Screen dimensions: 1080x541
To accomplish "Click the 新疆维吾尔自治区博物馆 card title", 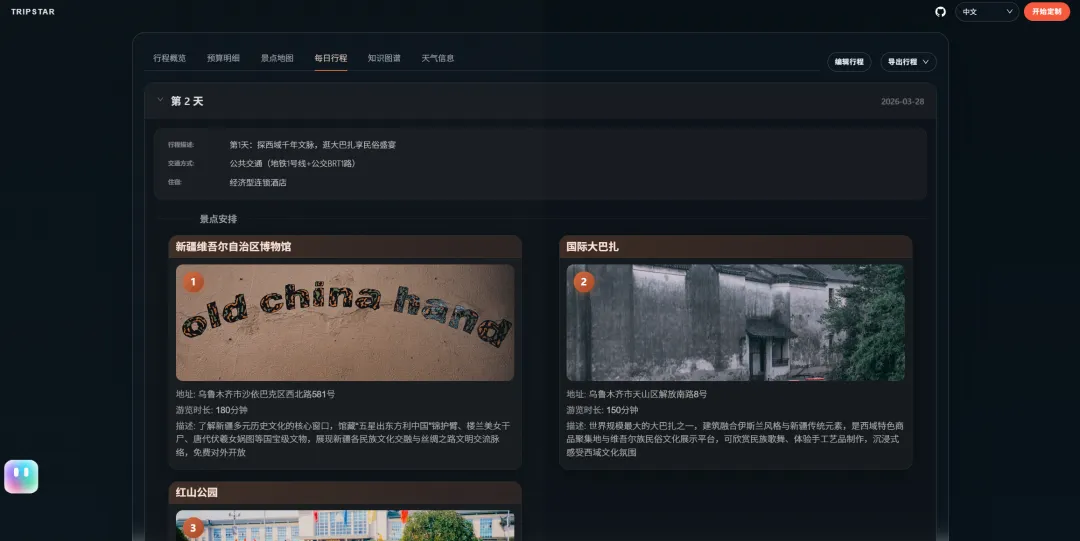I will click(233, 247).
